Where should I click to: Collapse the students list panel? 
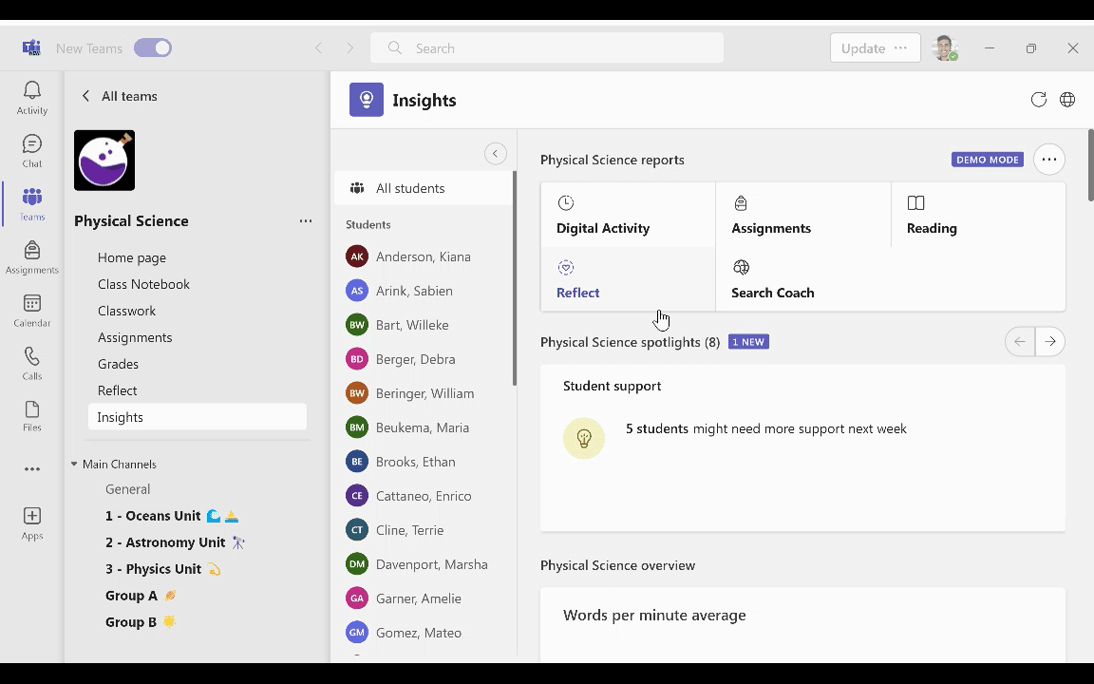pos(496,153)
